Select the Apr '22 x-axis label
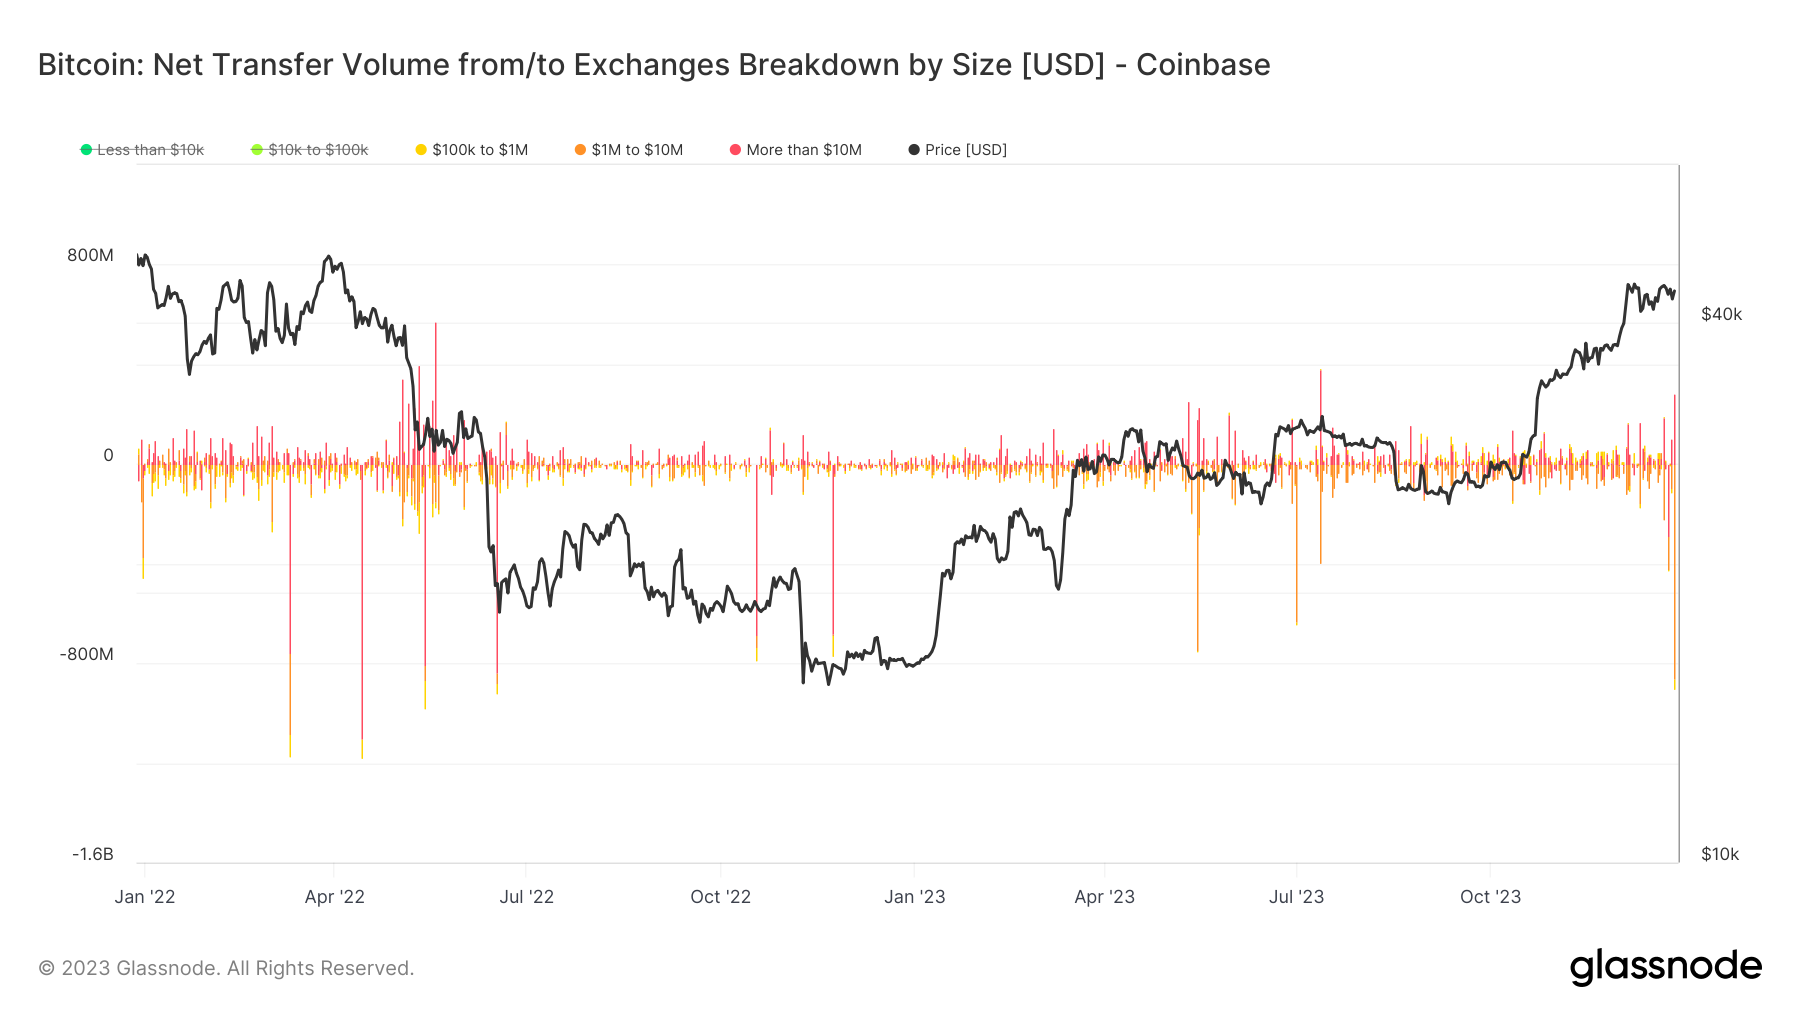Viewport: 1800px width, 1013px height. [x=335, y=897]
